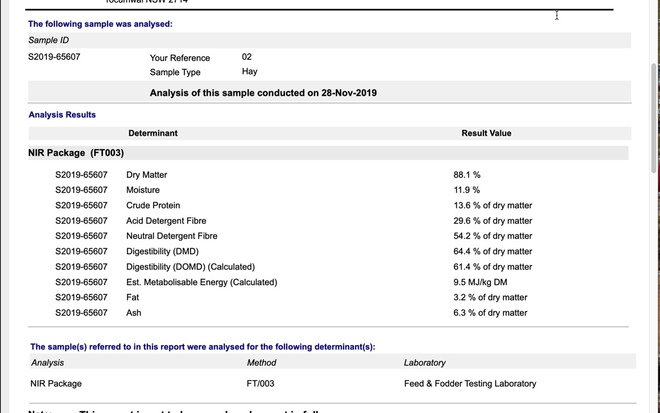Click the 'Result Value' column header
Viewport: 660px width, 413px height.
(486, 133)
